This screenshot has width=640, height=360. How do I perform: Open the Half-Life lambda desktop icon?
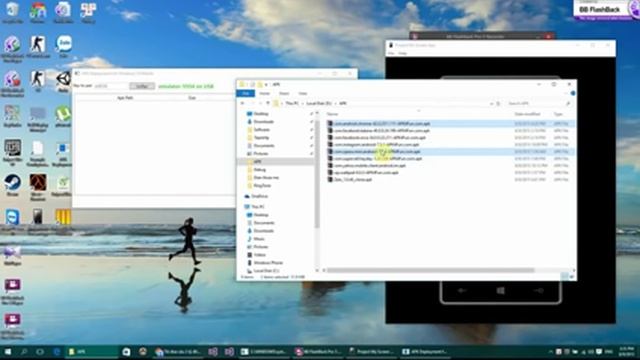pyautogui.click(x=38, y=186)
